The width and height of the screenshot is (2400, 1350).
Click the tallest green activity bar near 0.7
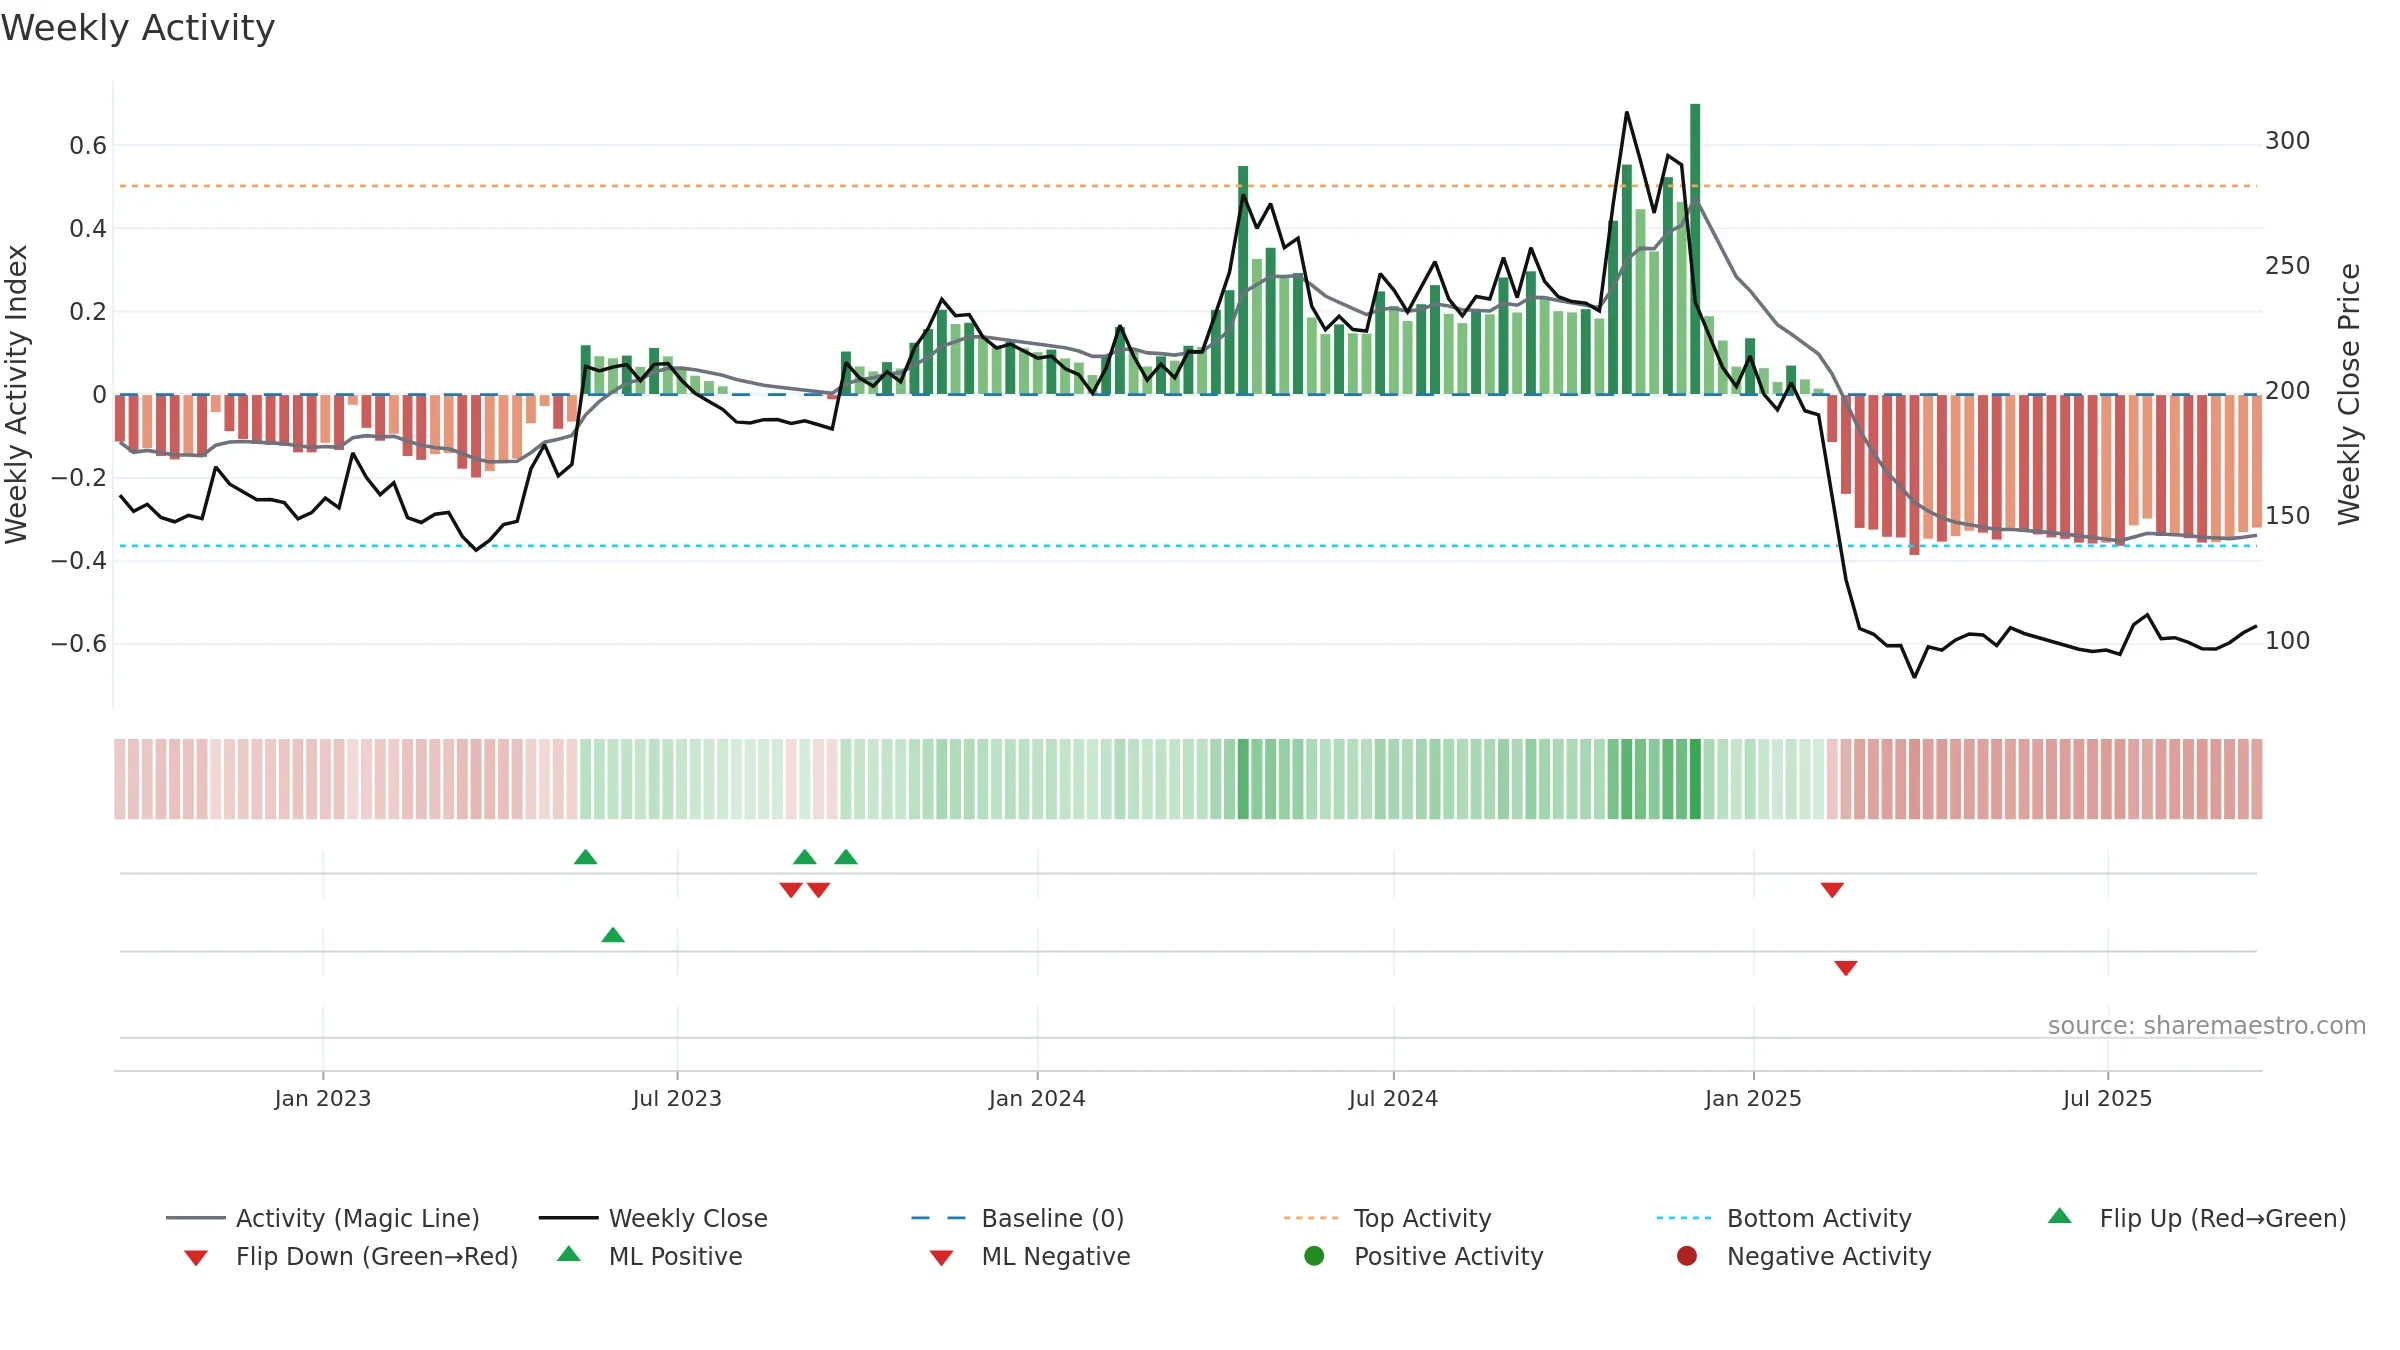click(1695, 248)
